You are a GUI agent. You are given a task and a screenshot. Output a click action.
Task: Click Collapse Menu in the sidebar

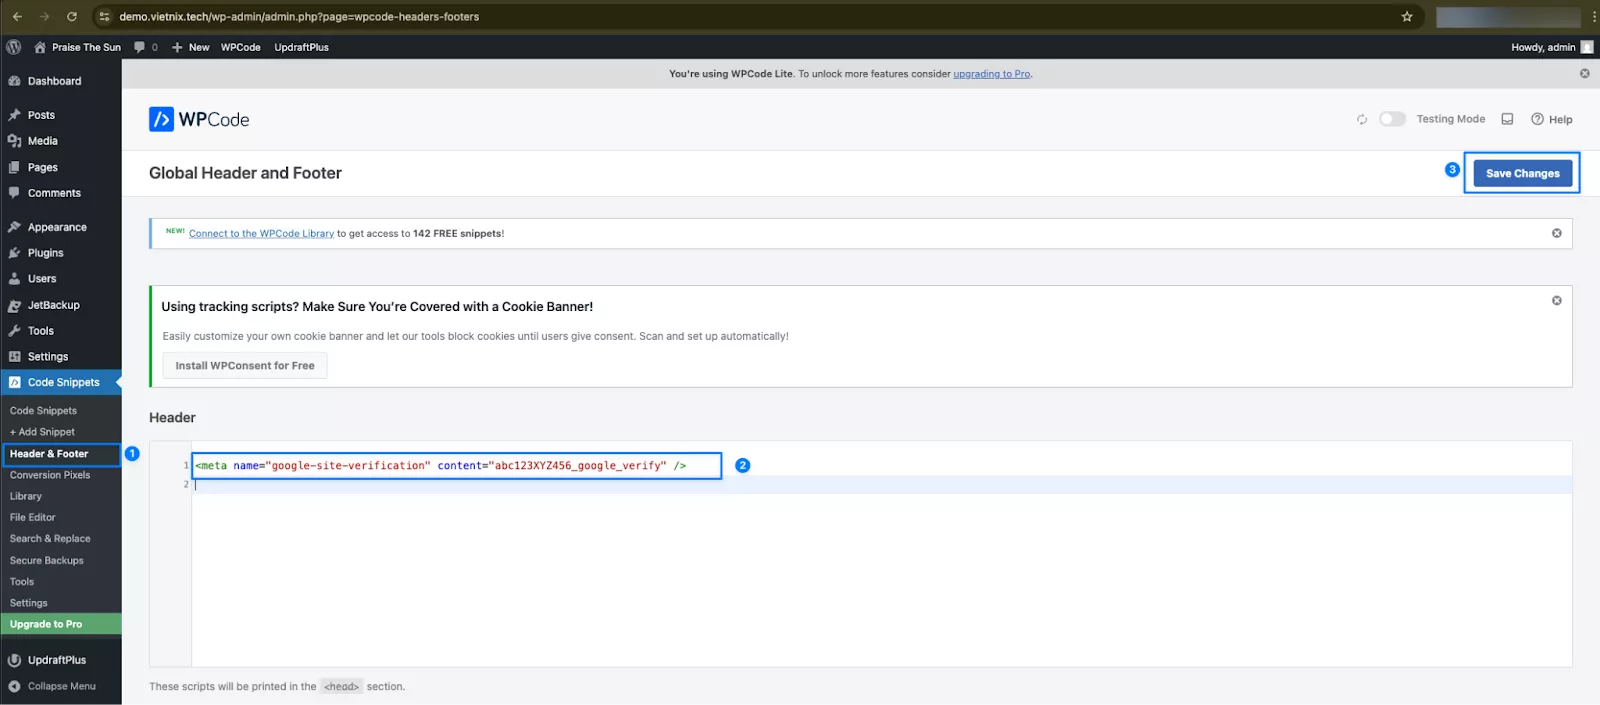(61, 686)
